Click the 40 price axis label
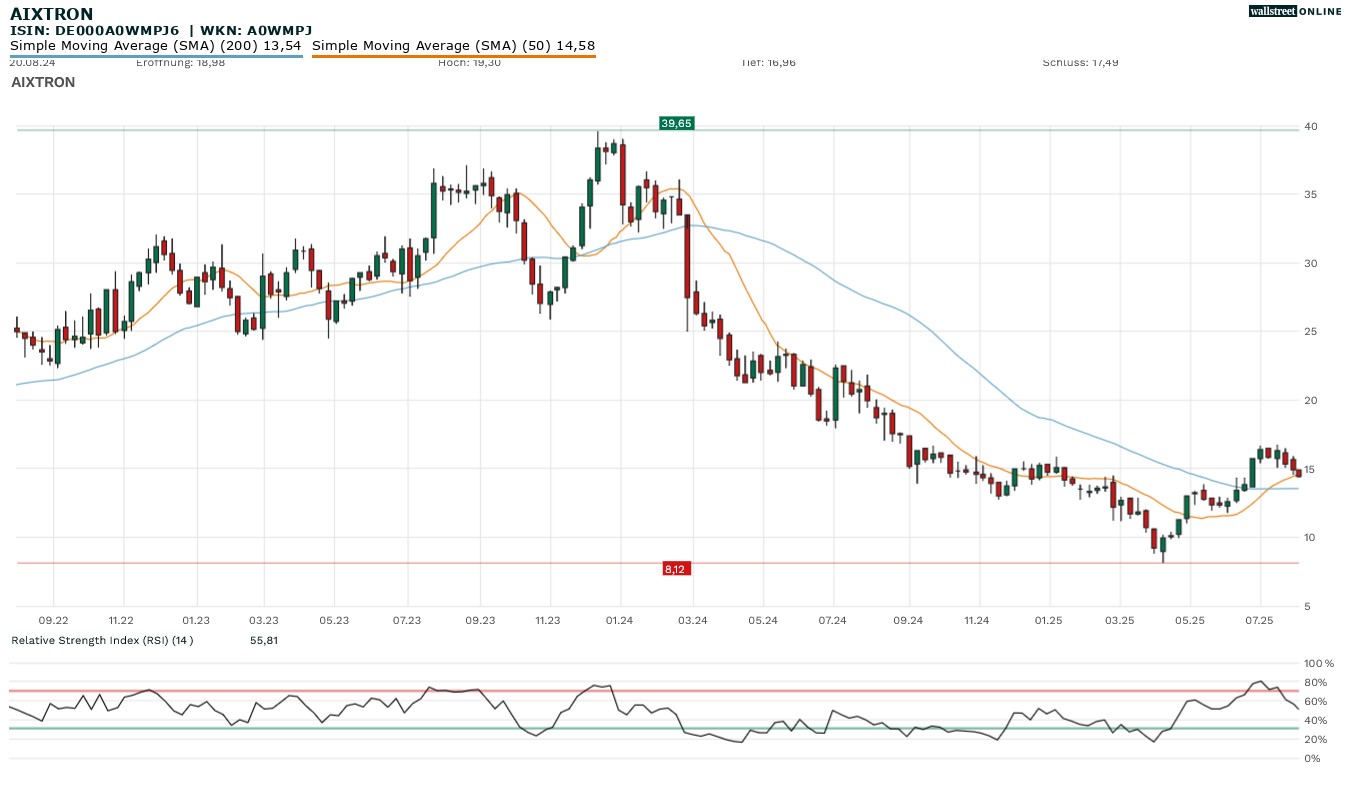 pos(1309,126)
